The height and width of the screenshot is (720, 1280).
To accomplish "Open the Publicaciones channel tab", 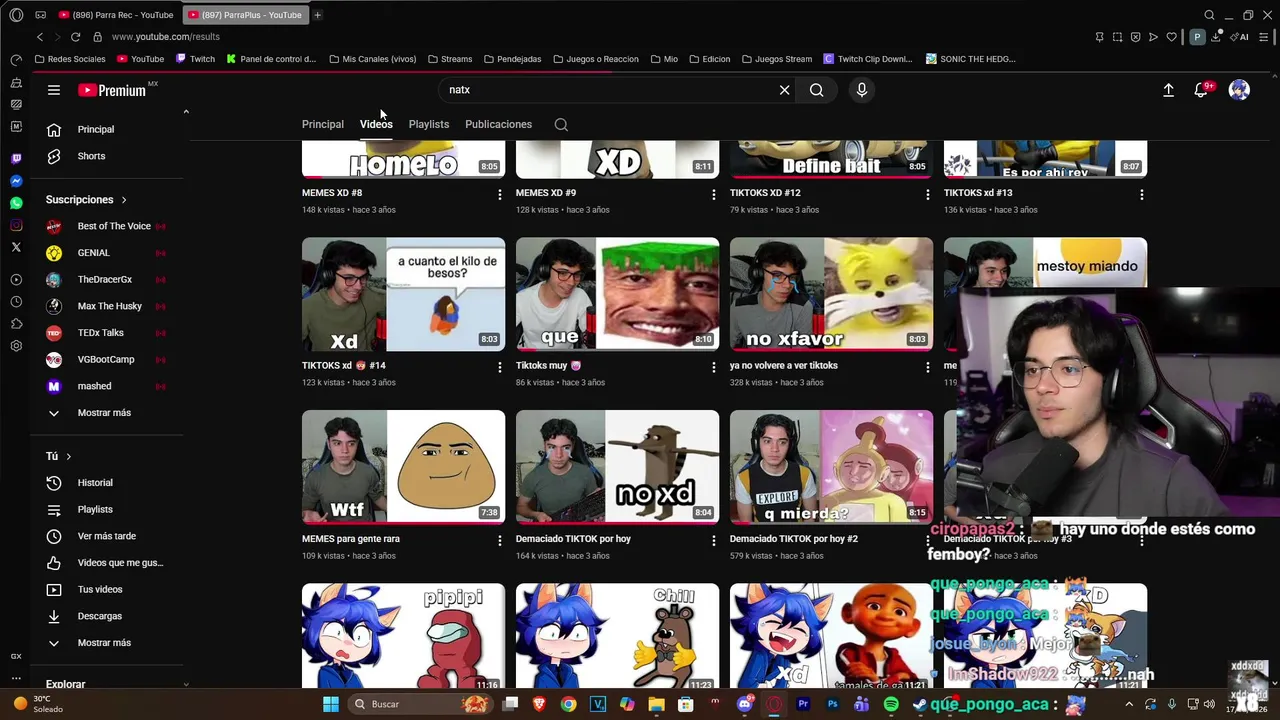I will coord(498,124).
